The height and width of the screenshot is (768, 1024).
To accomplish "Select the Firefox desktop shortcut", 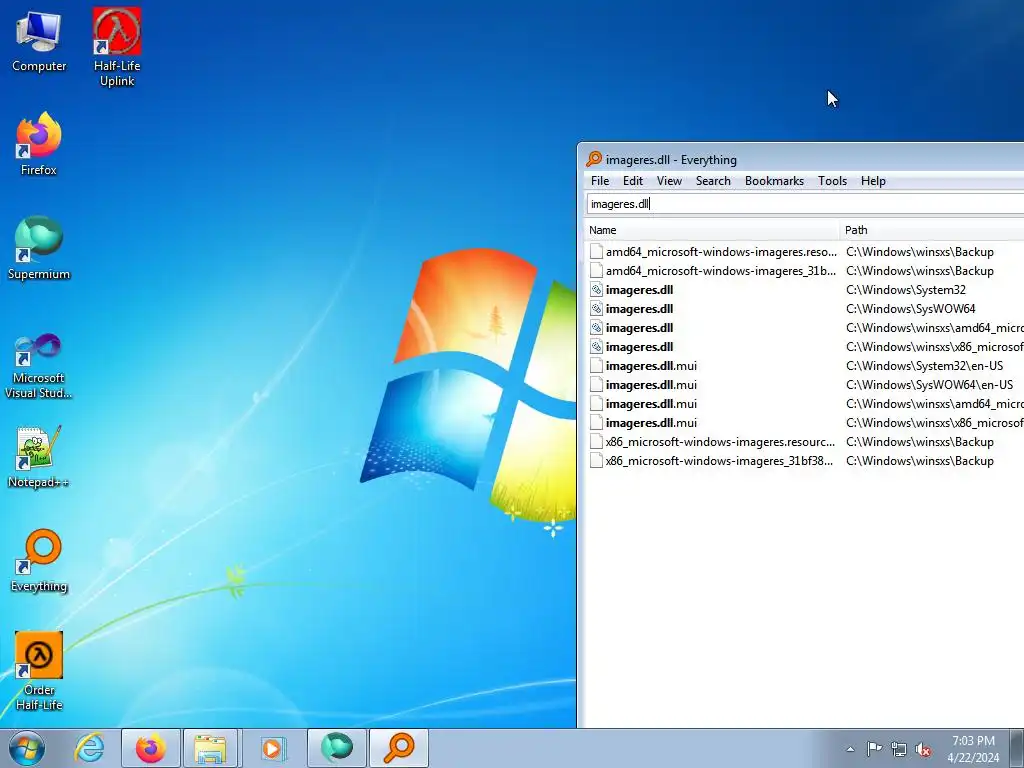I will tap(39, 144).
